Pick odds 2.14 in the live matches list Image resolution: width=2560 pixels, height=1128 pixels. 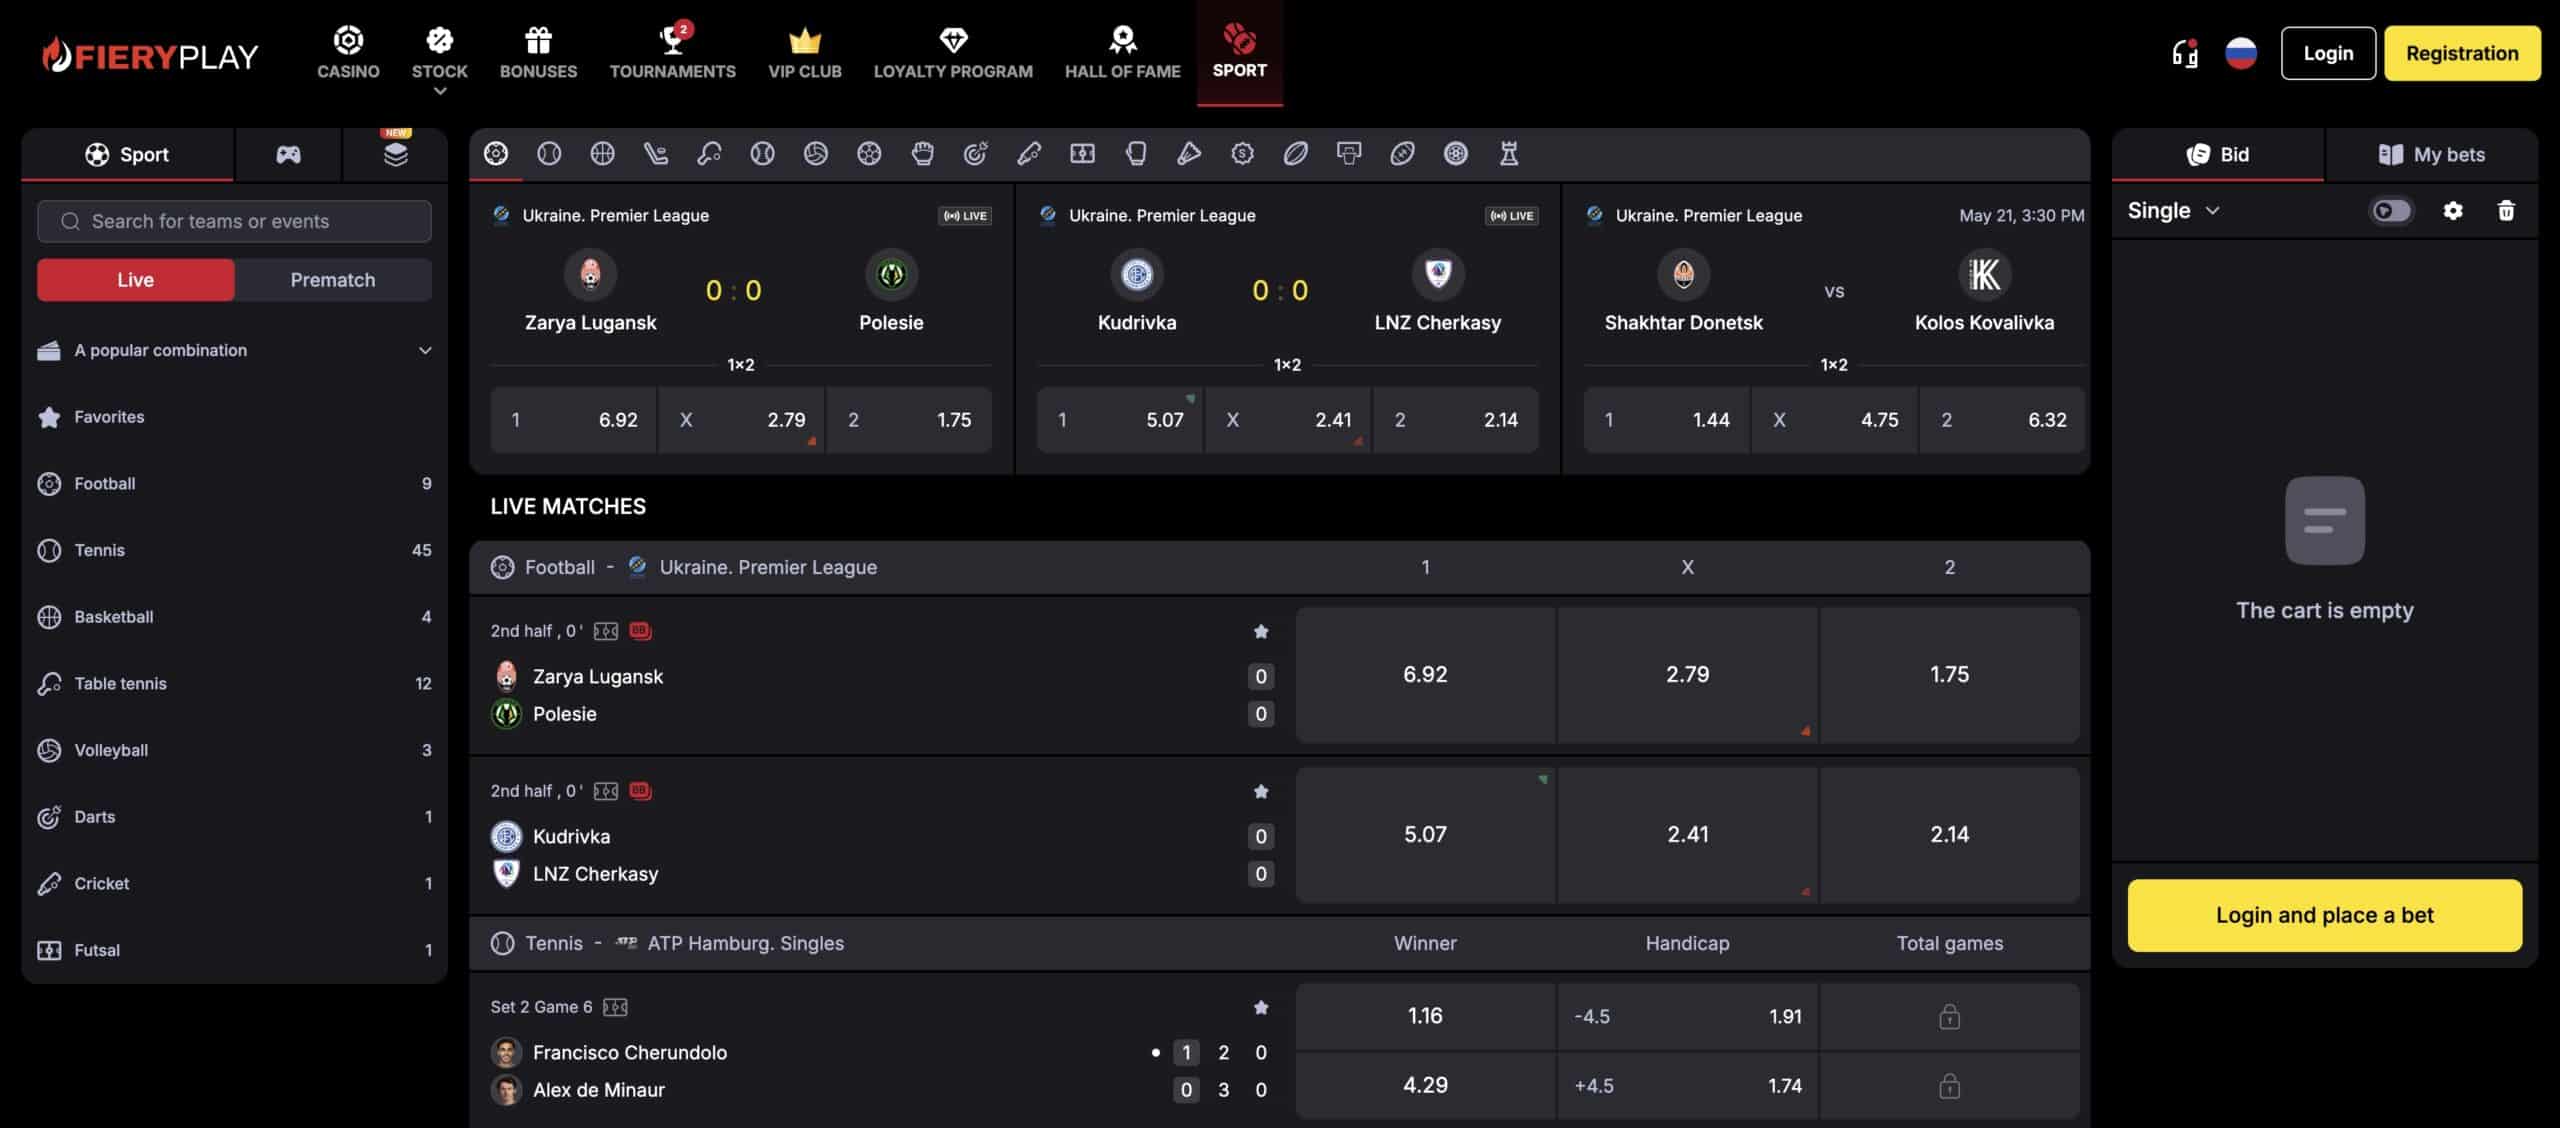click(1949, 834)
